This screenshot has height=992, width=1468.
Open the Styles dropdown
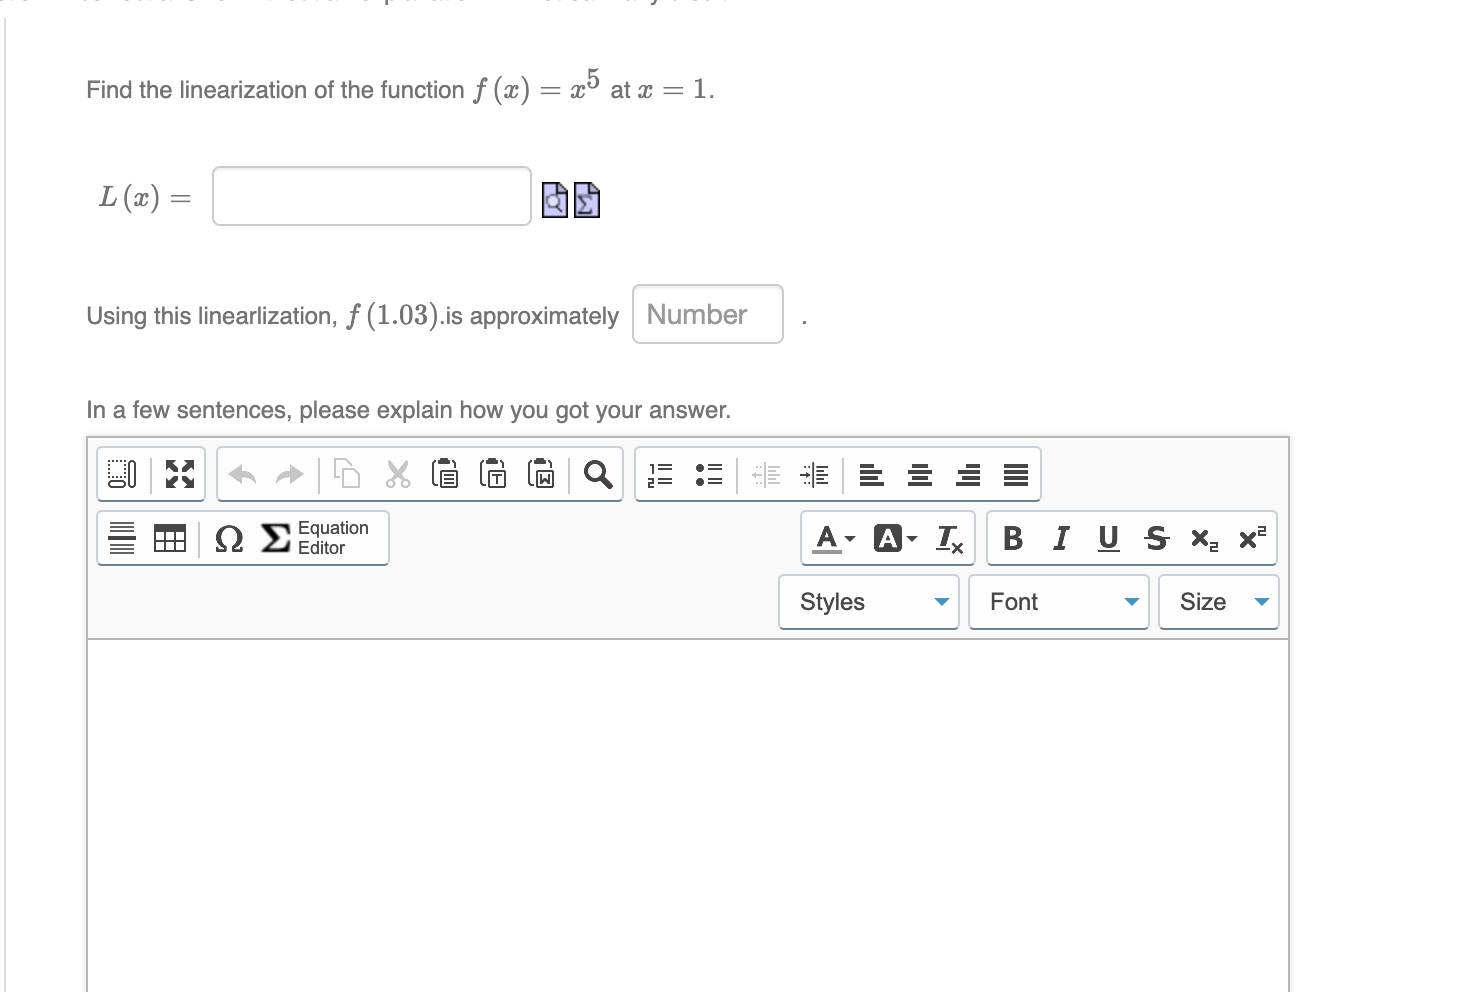coord(868,601)
